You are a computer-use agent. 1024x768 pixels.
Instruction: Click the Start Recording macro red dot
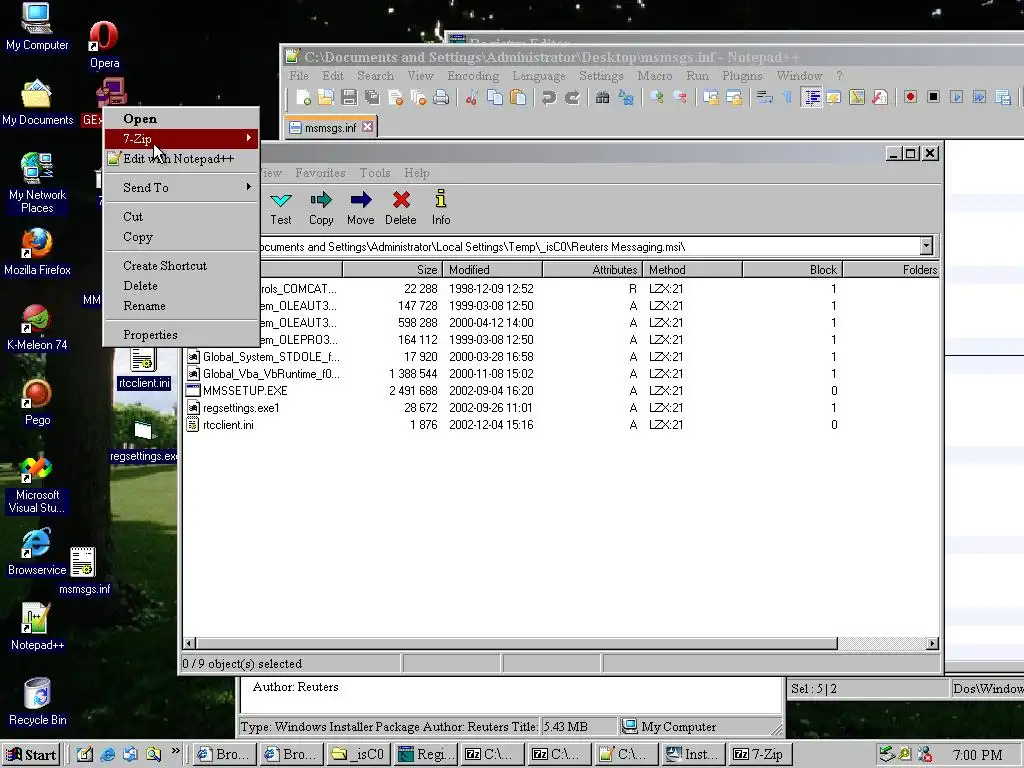tap(910, 97)
